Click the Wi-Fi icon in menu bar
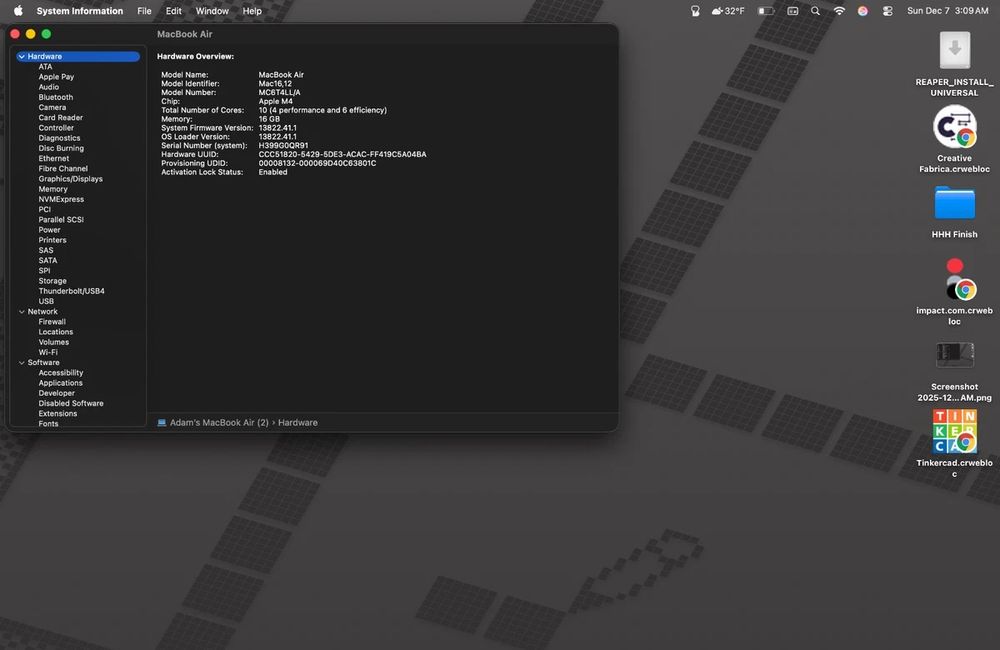Image resolution: width=1000 pixels, height=650 pixels. [x=839, y=11]
